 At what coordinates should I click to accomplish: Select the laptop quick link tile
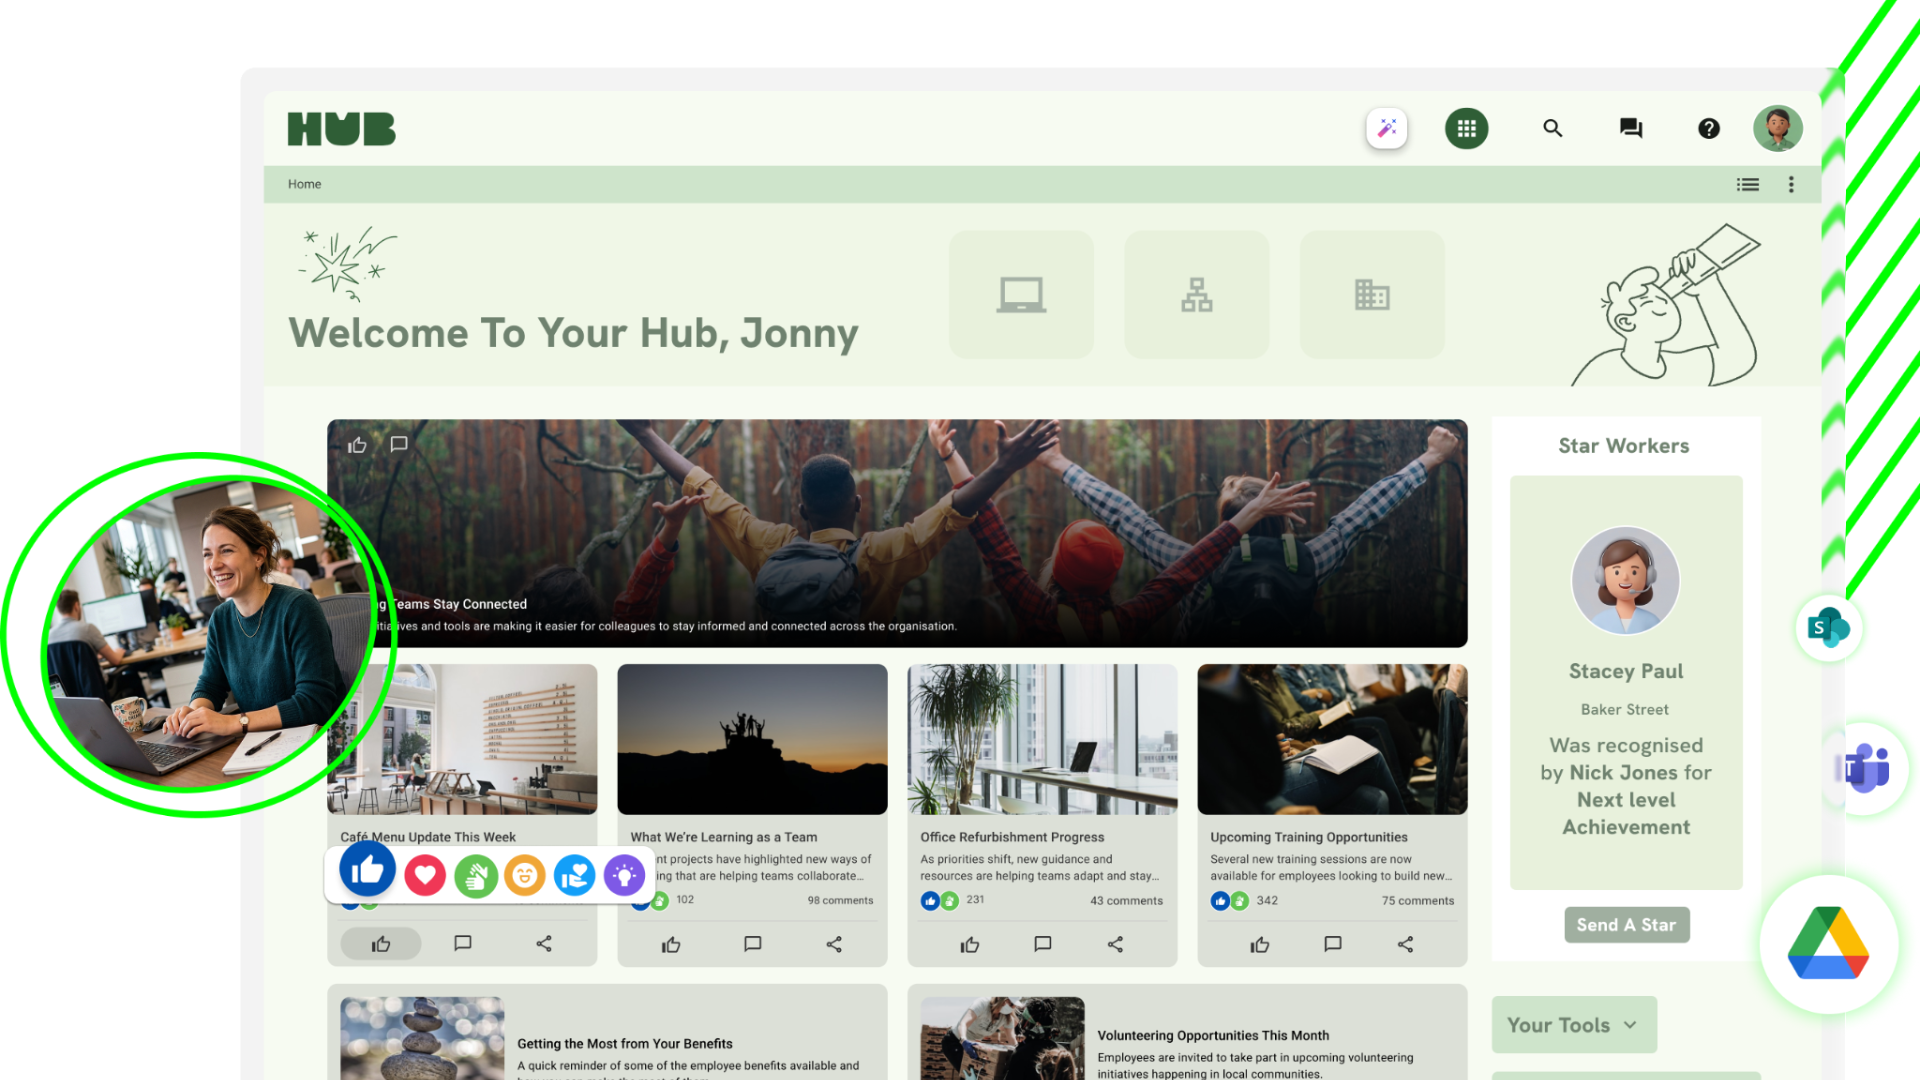[x=1021, y=294]
